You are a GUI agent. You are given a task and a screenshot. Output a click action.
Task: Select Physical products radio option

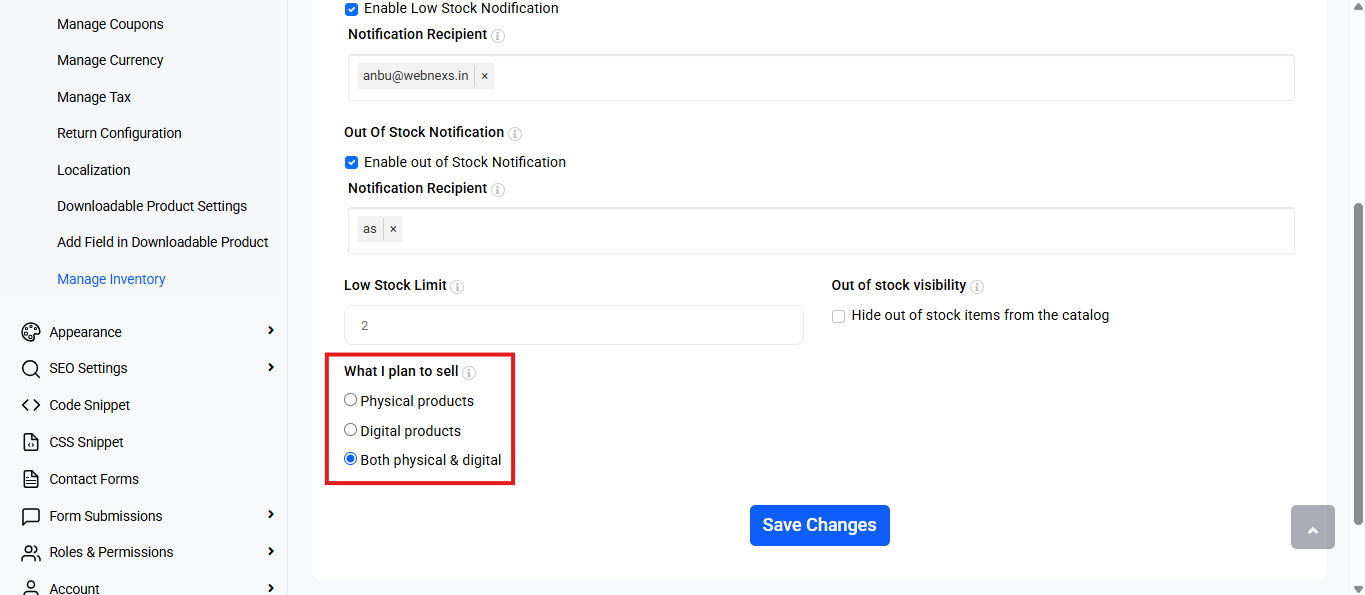350,400
